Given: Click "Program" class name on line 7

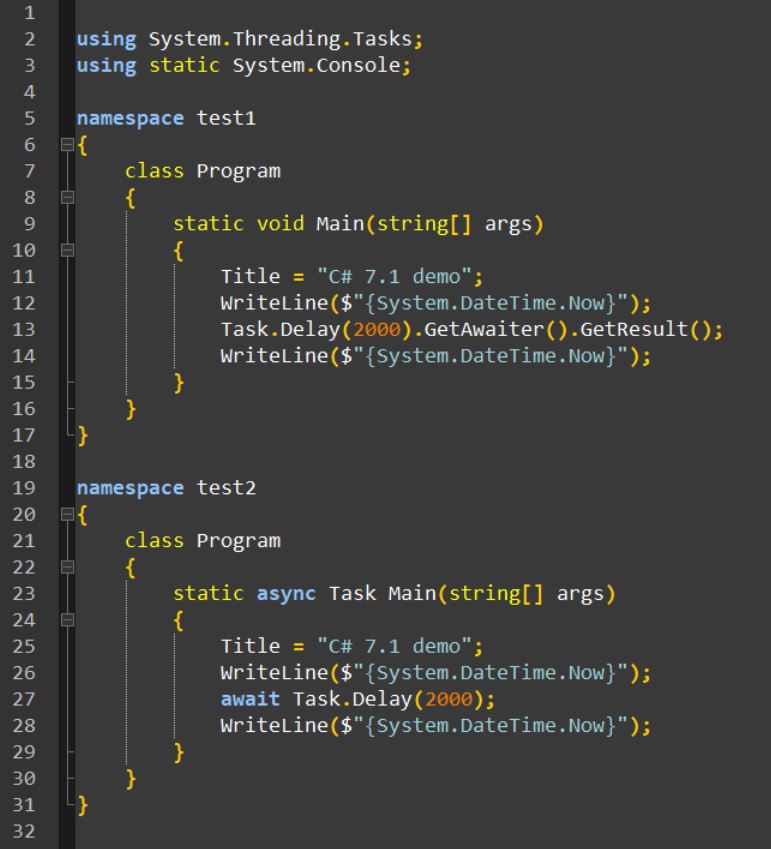Looking at the screenshot, I should (x=238, y=171).
